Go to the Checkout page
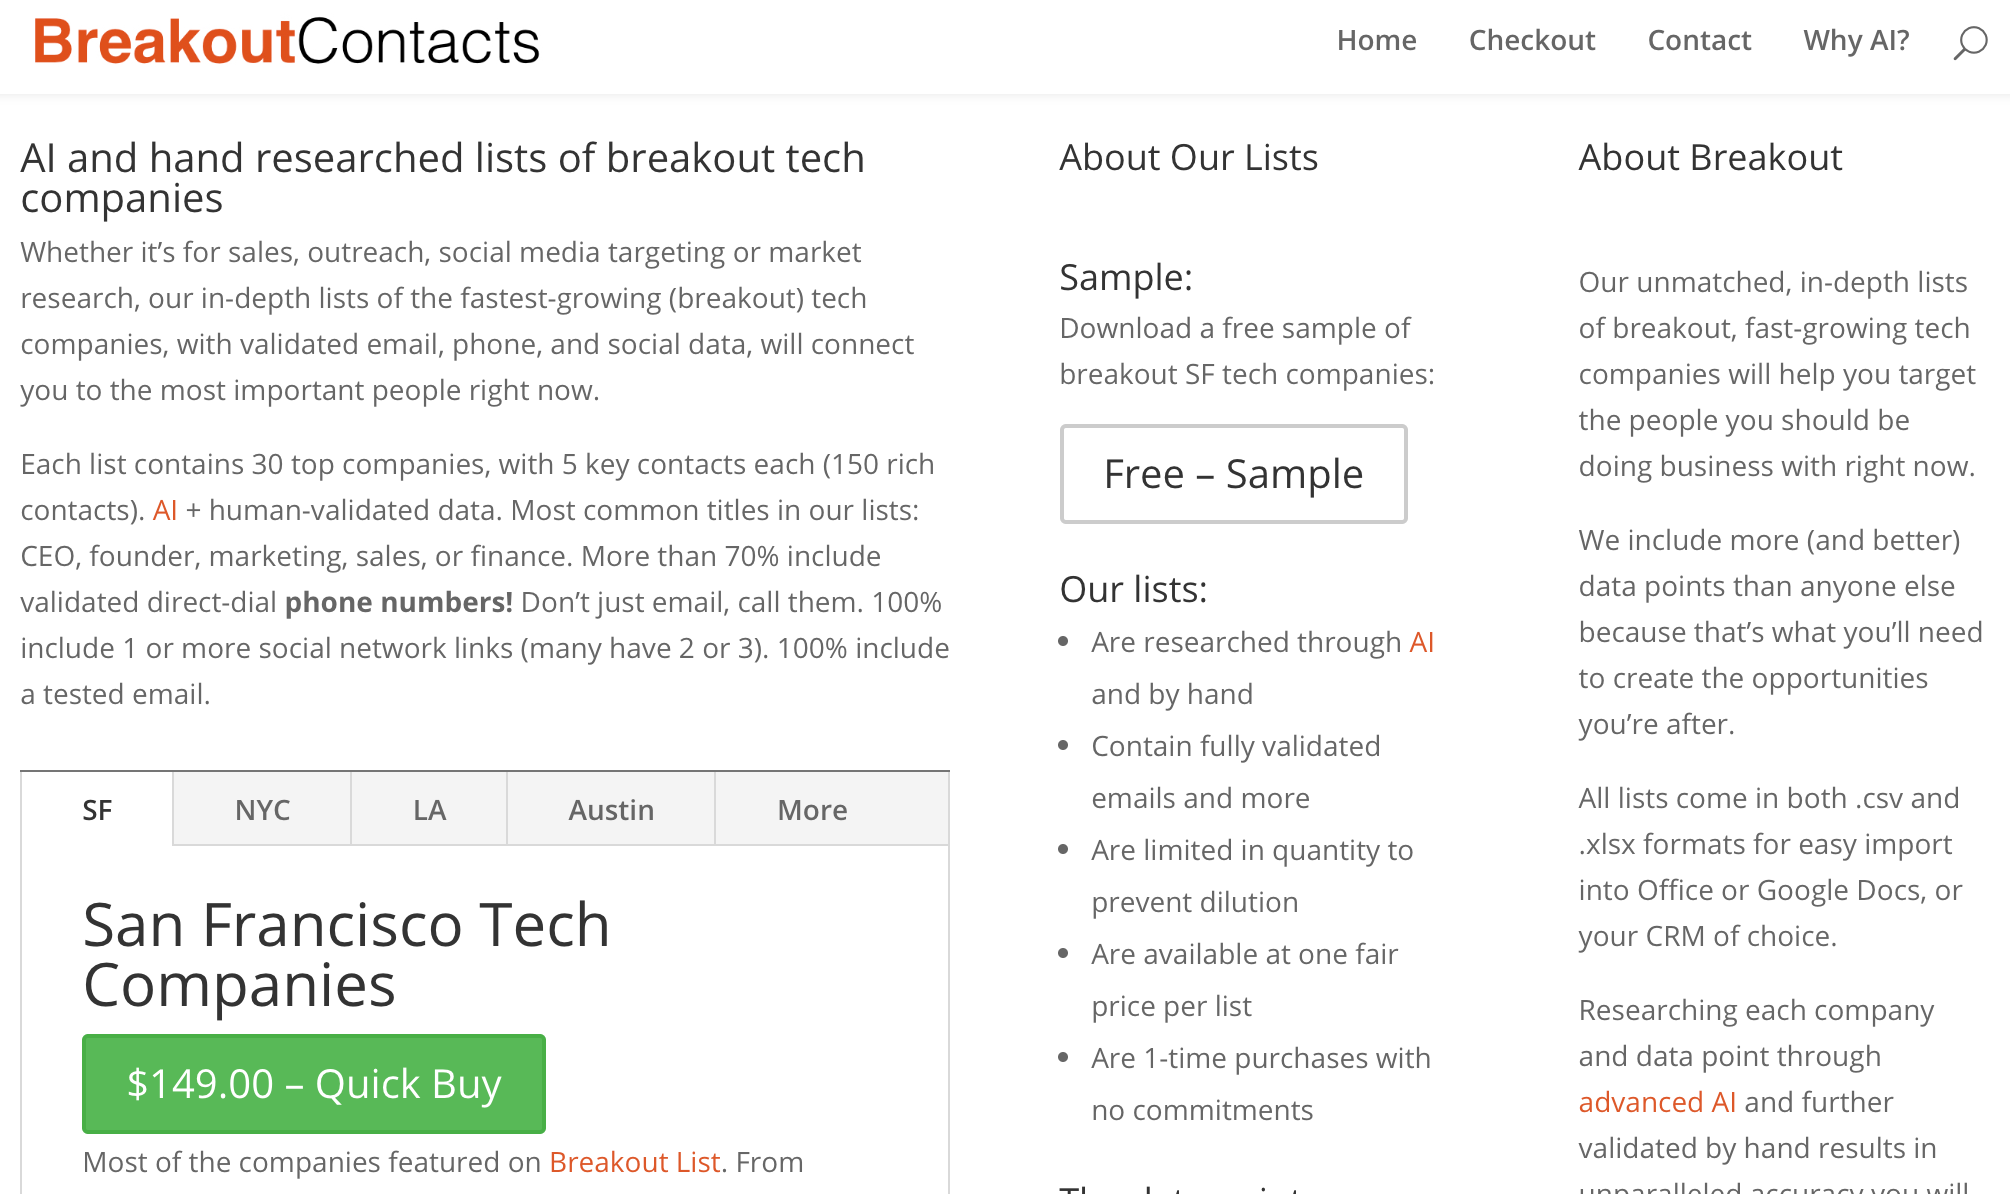The height and width of the screenshot is (1194, 2010). [x=1531, y=40]
